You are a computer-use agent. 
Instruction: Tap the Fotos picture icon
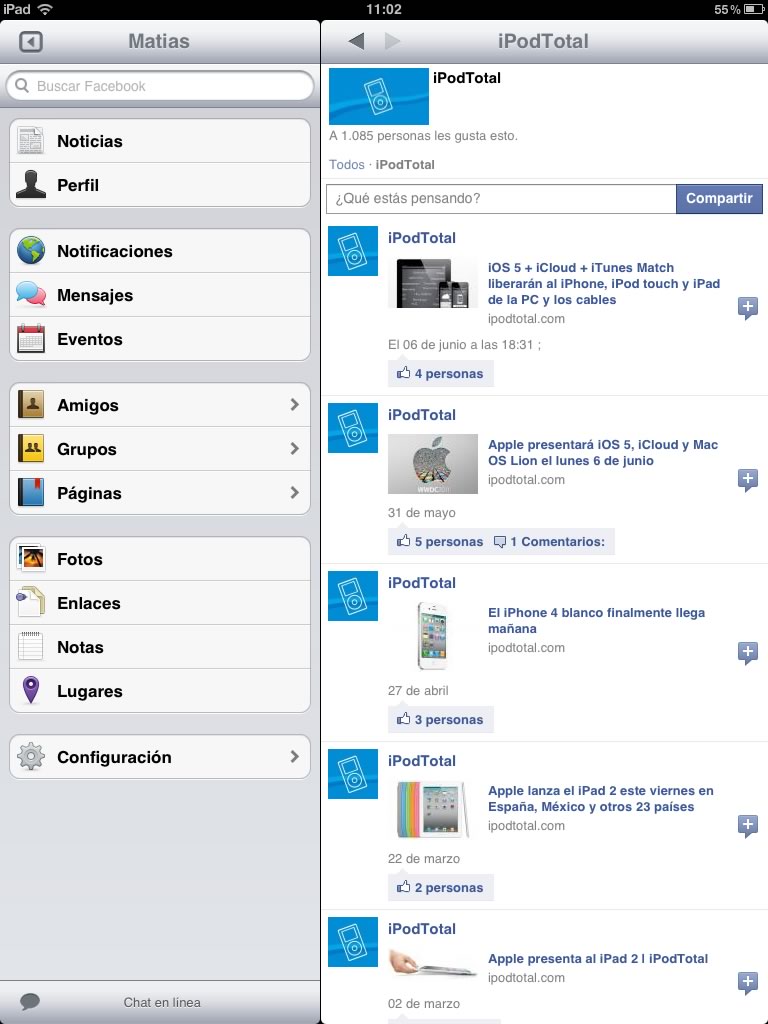click(x=31, y=558)
